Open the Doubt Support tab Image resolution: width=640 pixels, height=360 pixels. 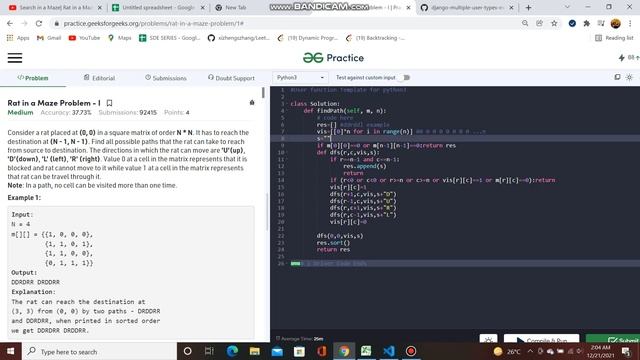coord(231,78)
